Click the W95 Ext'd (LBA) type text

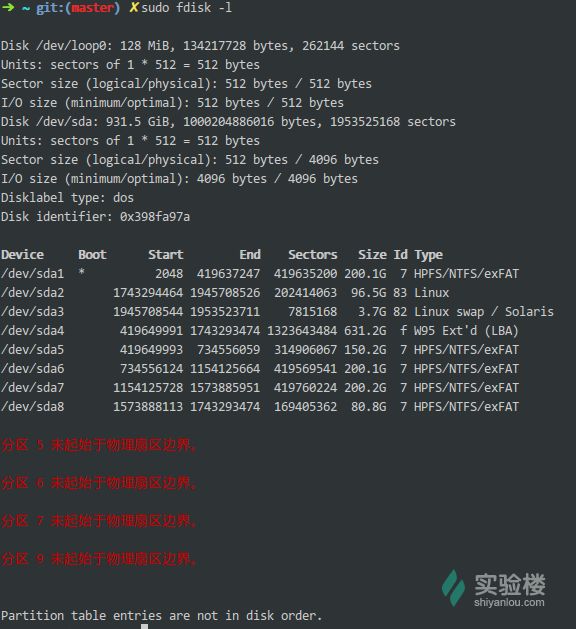coord(466,331)
